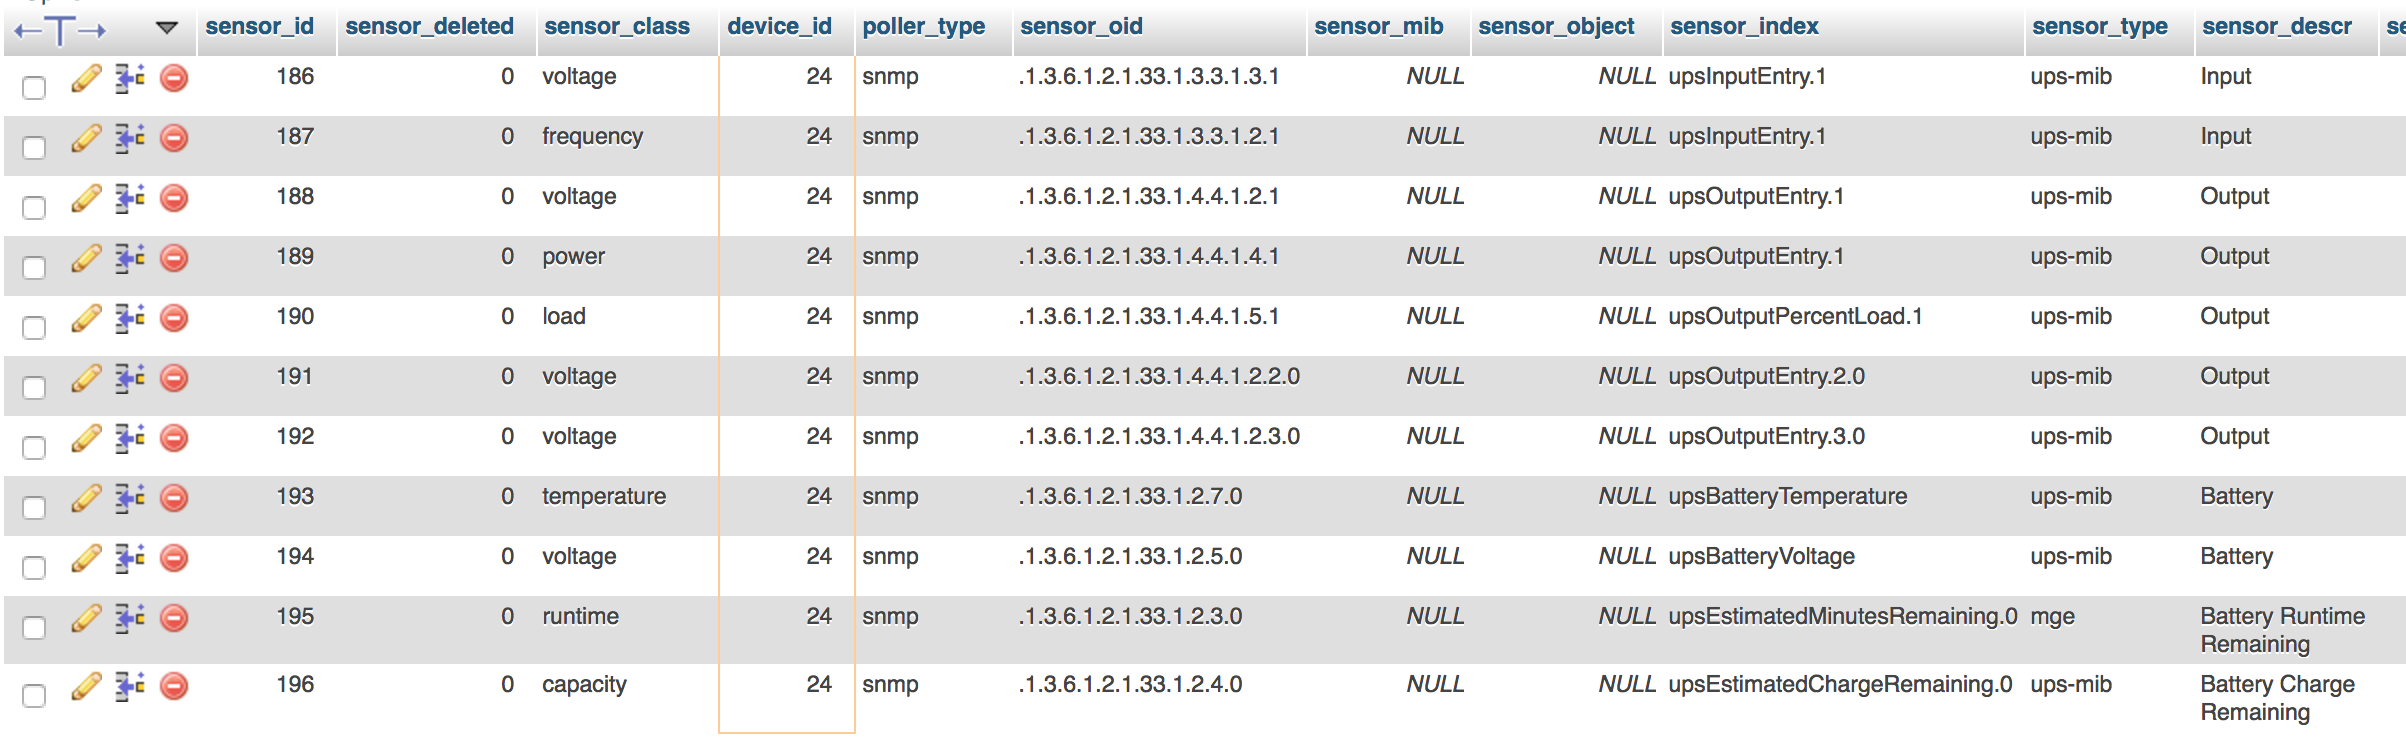
Task: Sort by the sensor_id column header
Action: 259,27
